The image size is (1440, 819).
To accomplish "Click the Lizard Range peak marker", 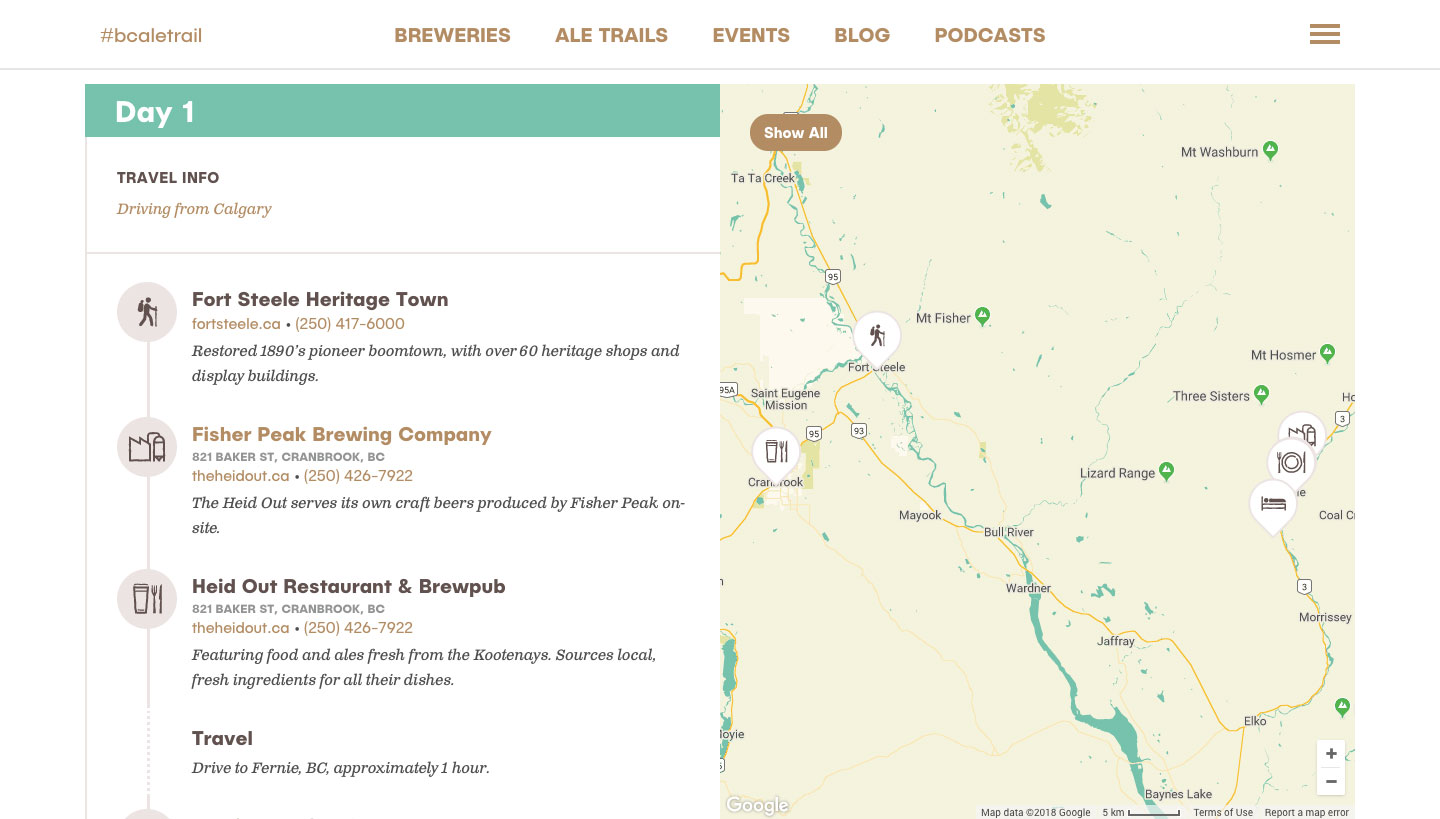I will click(1166, 471).
